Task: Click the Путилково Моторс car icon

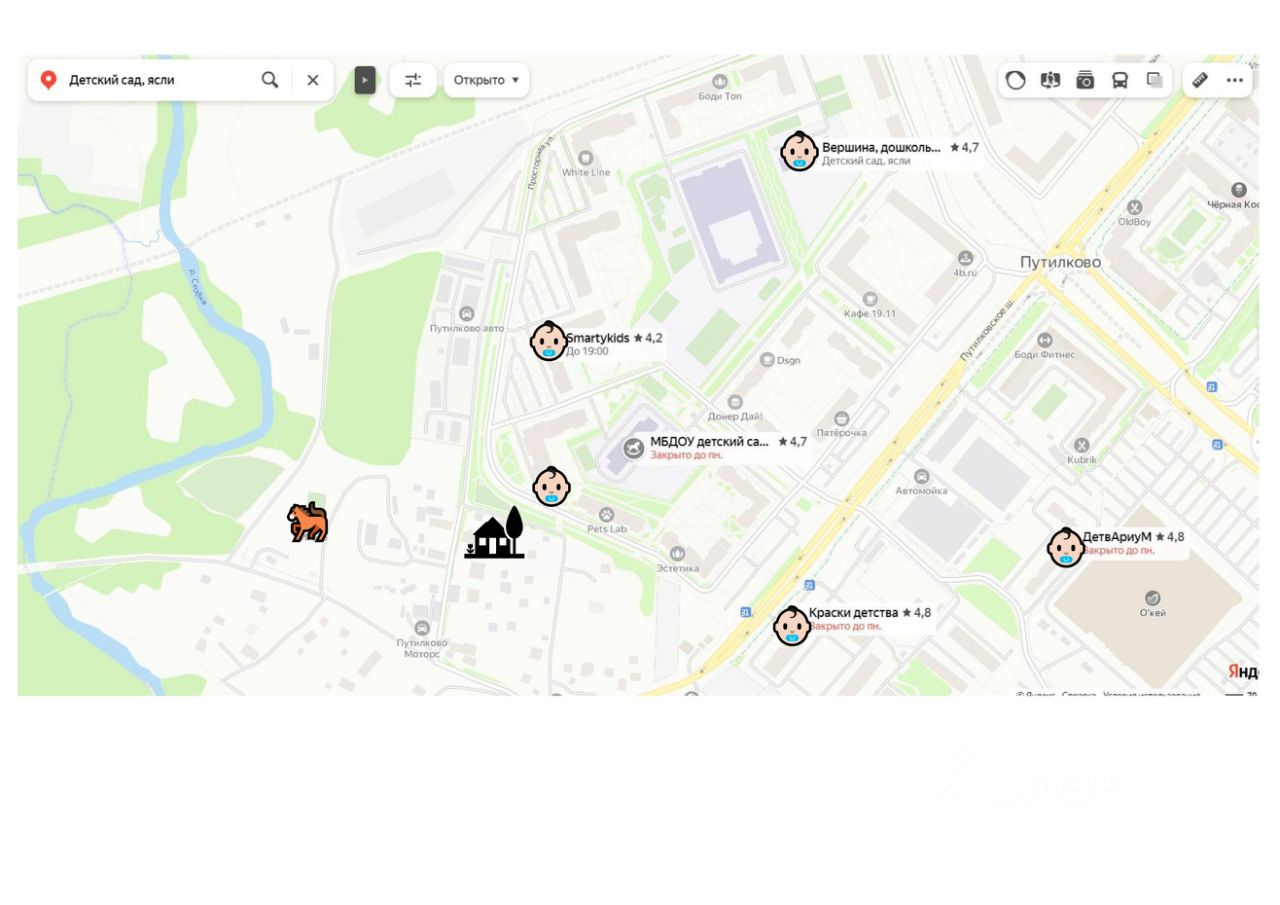Action: click(421, 627)
